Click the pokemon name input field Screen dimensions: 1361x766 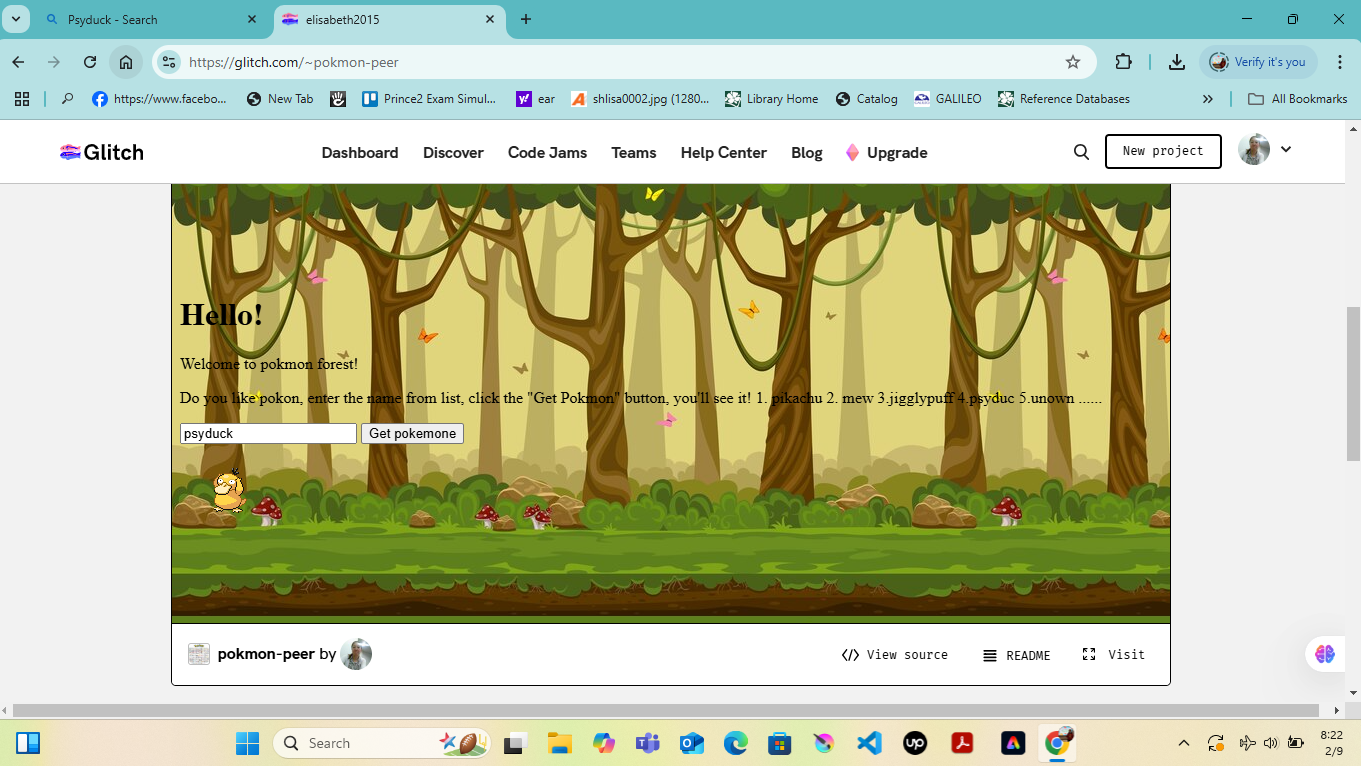pyautogui.click(x=268, y=433)
